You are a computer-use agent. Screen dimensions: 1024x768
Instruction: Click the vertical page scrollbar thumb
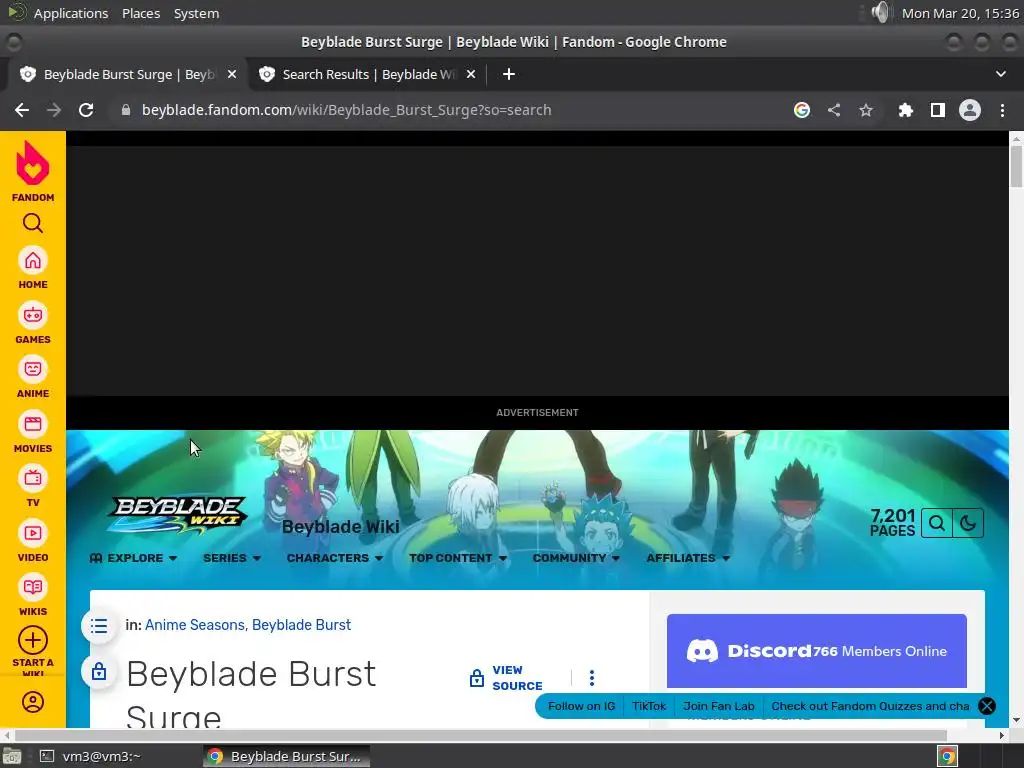pos(1016,167)
